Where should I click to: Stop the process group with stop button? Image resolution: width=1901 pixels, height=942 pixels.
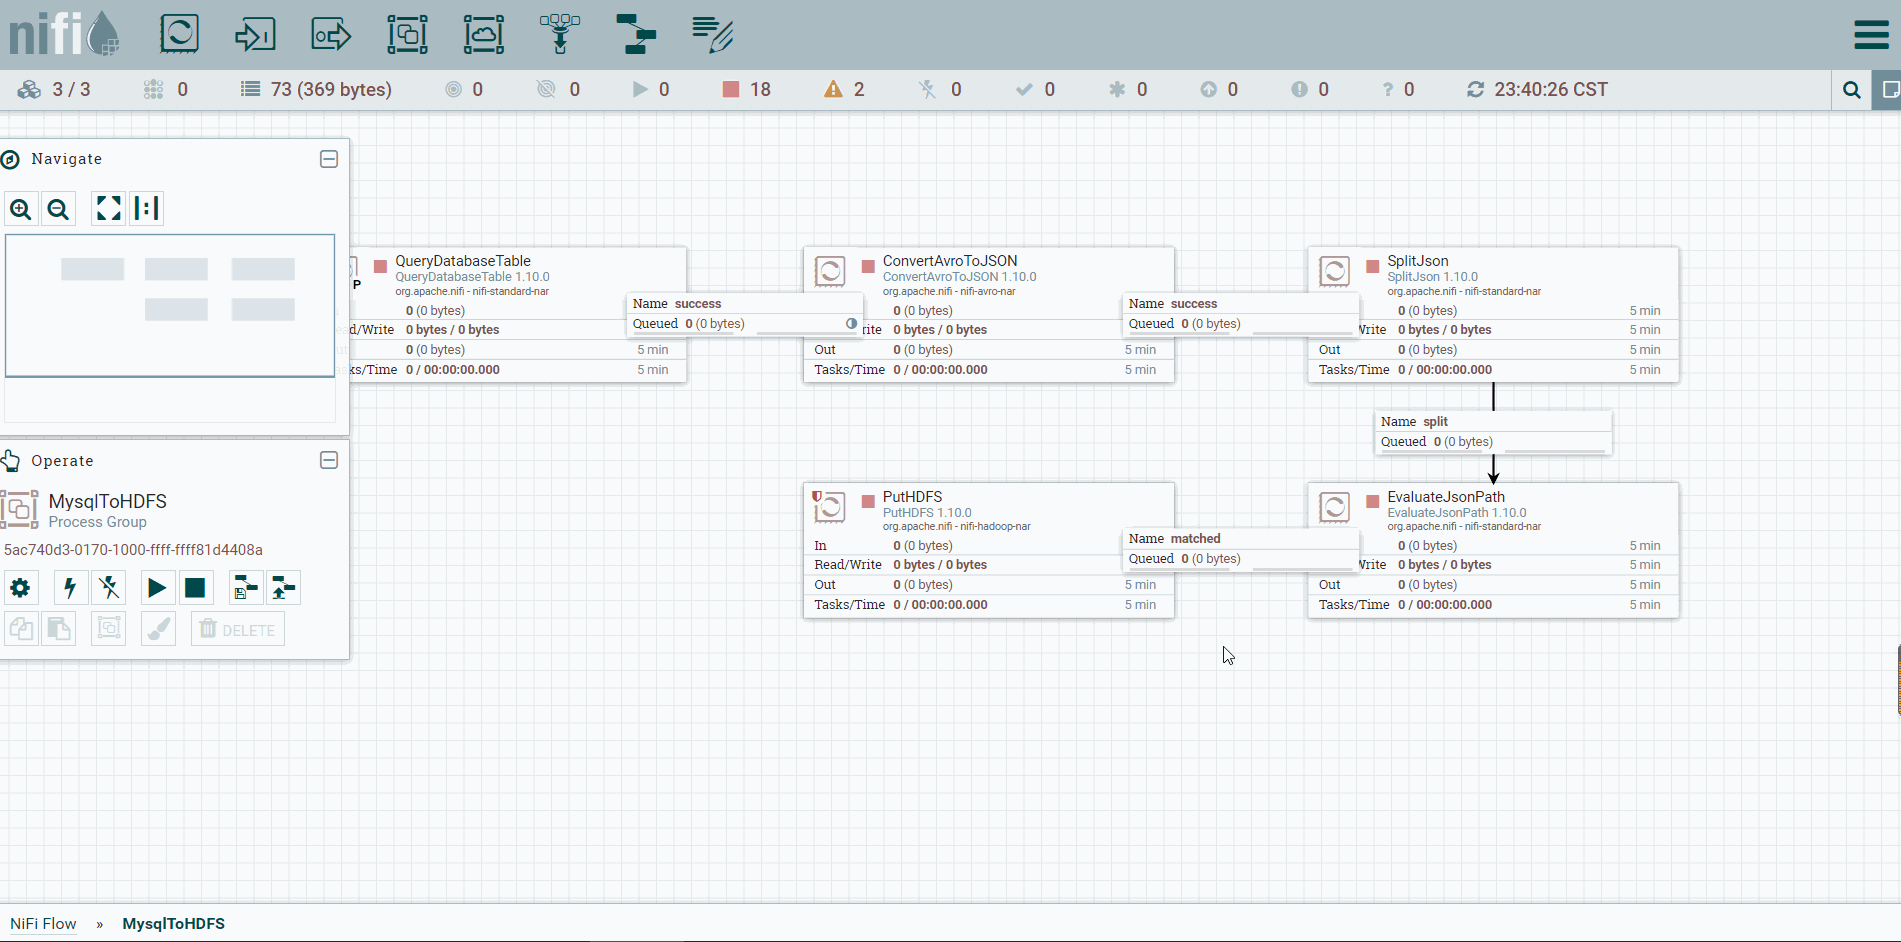(x=195, y=588)
